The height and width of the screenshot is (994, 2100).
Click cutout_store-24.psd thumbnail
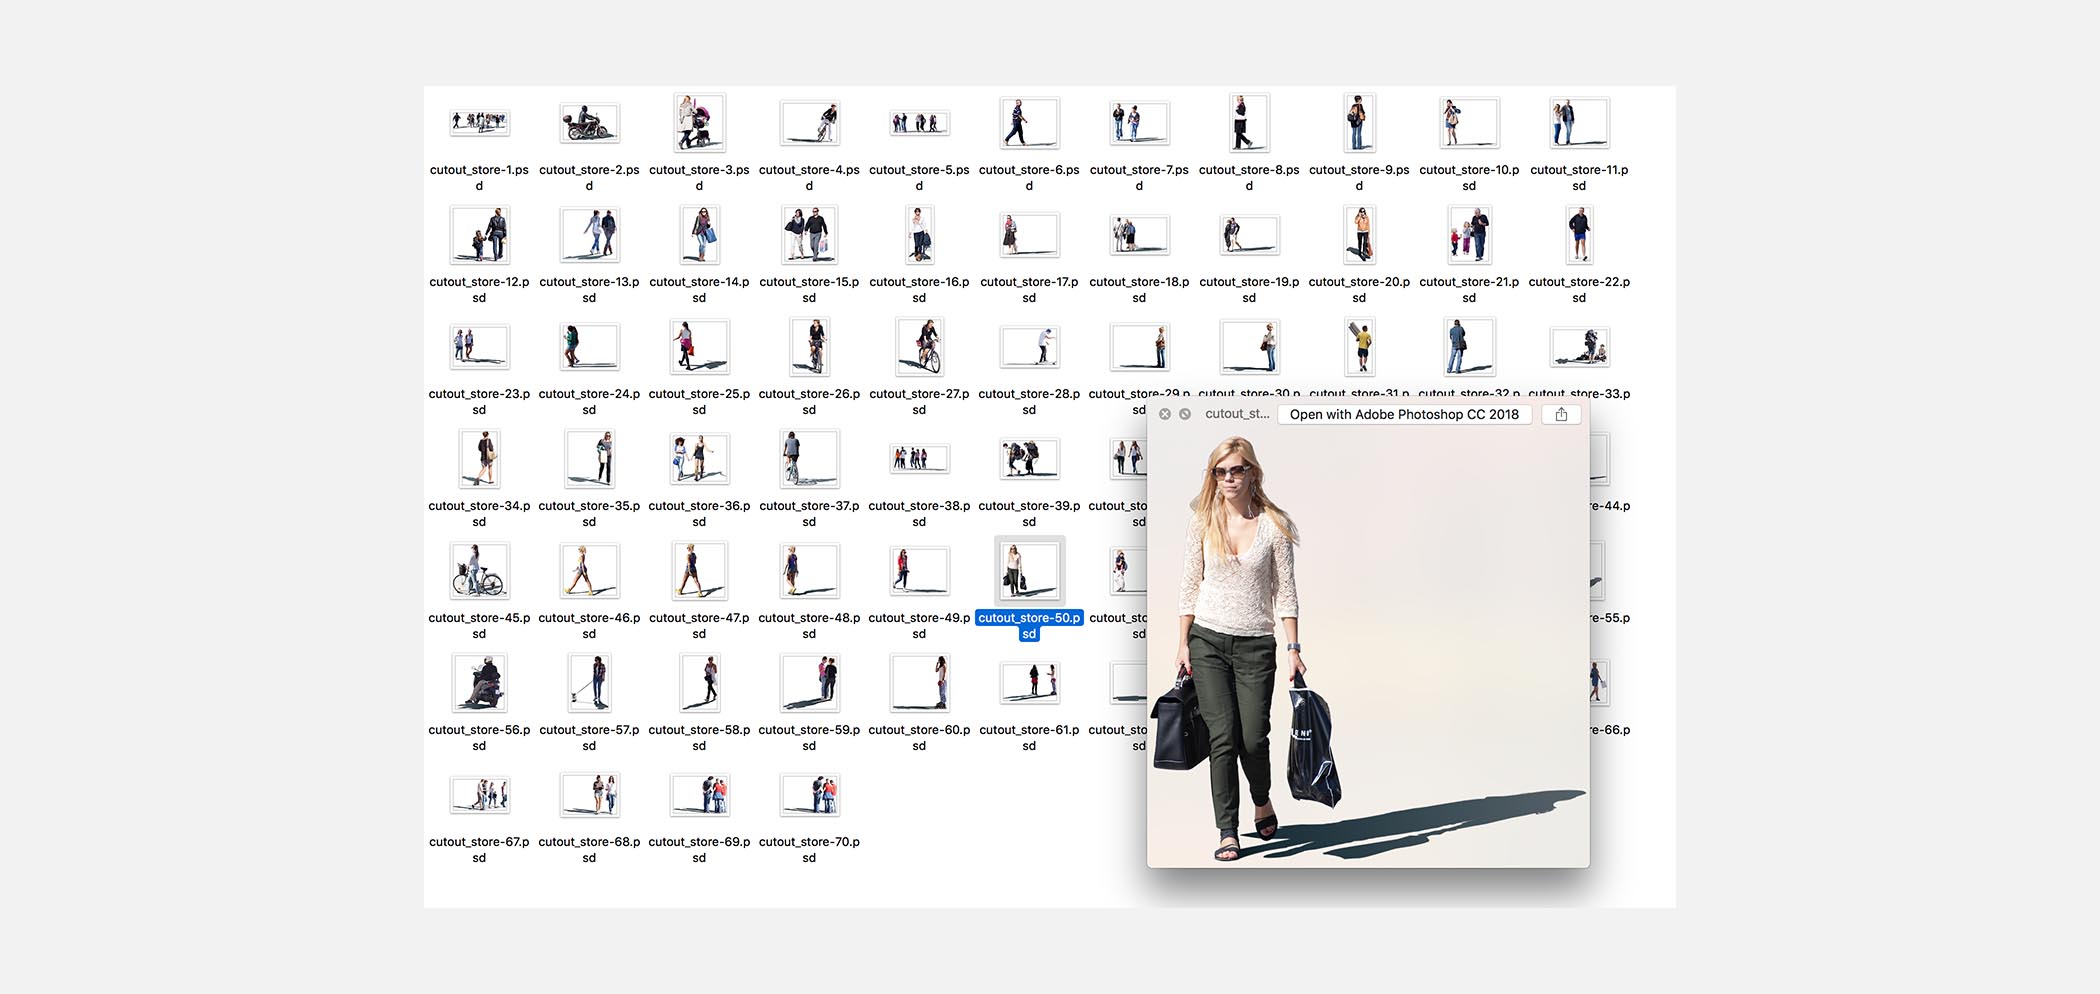click(x=590, y=347)
